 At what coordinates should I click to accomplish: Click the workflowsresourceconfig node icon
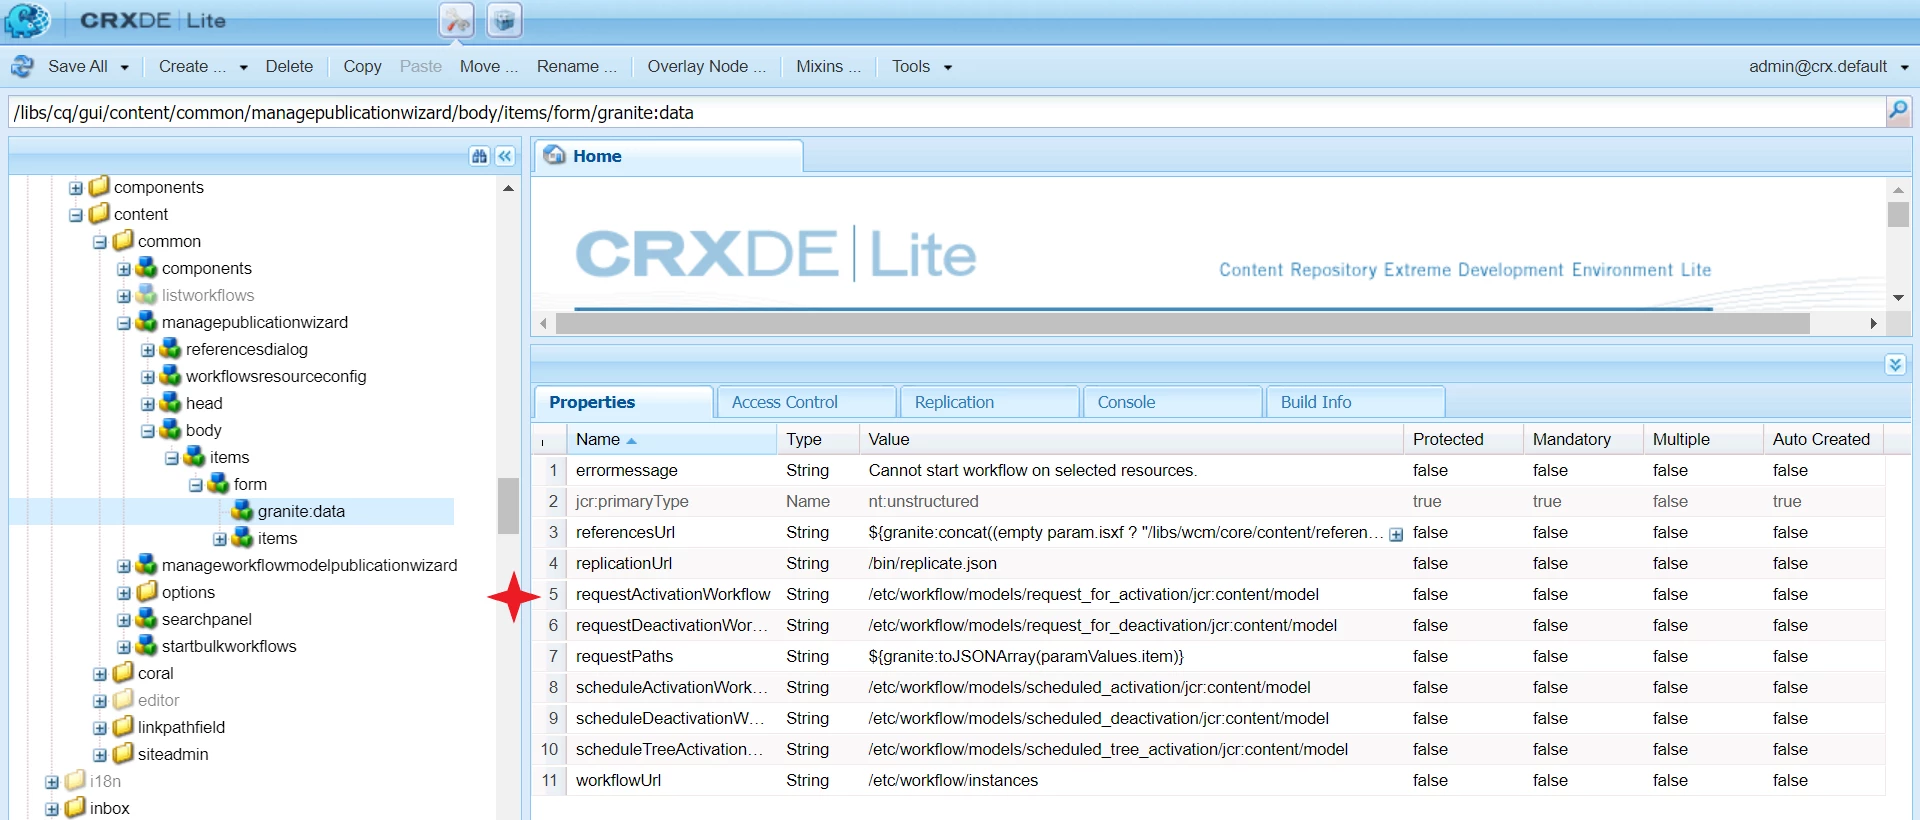(170, 376)
